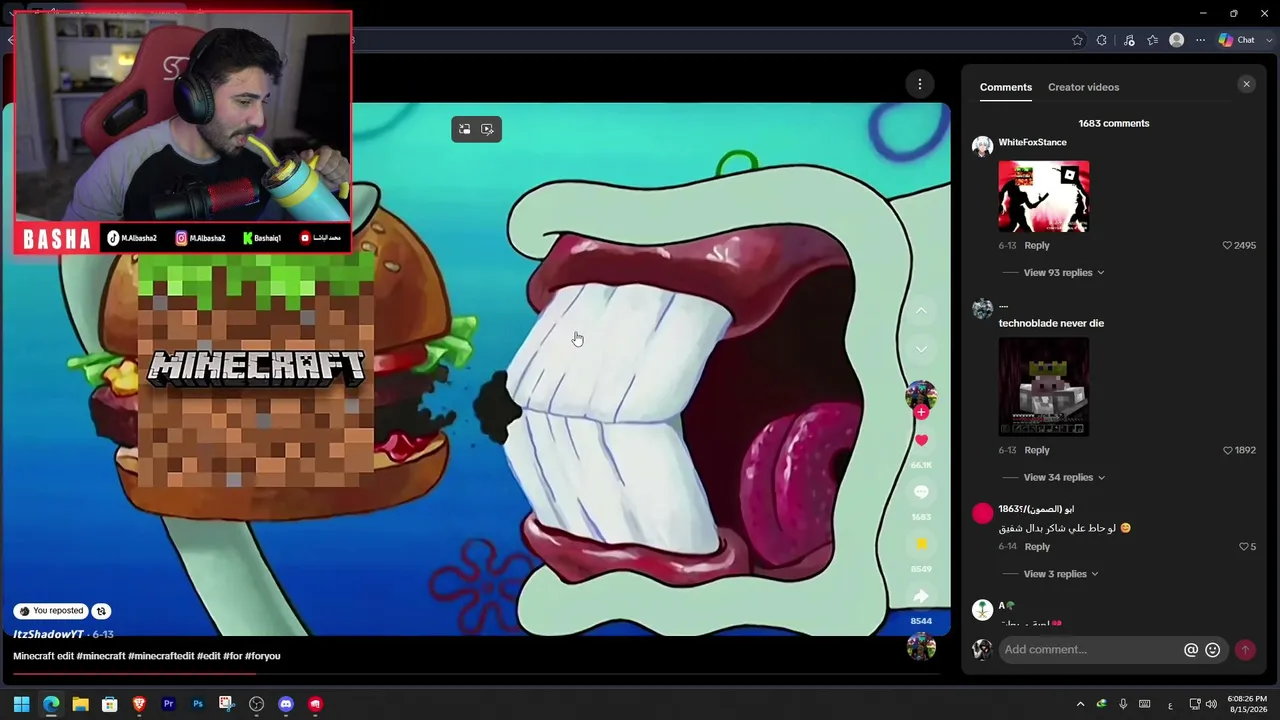The width and height of the screenshot is (1280, 720).
Task: Show hidden icons in the system tray
Action: pyautogui.click(x=1080, y=704)
